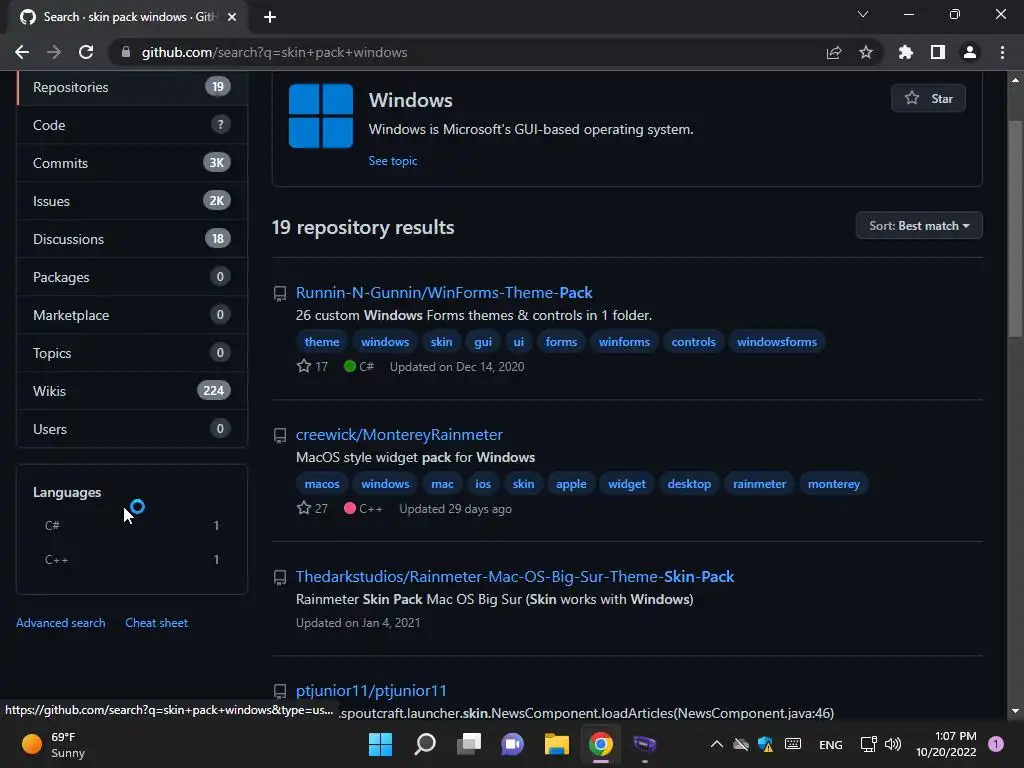Open a new browser tab
Image resolution: width=1024 pixels, height=768 pixels.
click(270, 17)
